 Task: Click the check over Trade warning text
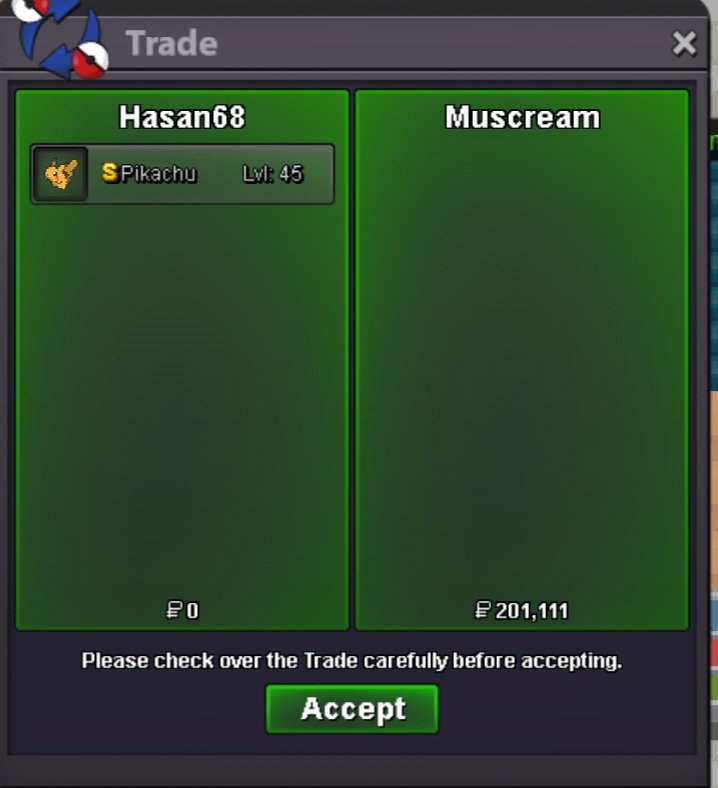click(x=352, y=660)
